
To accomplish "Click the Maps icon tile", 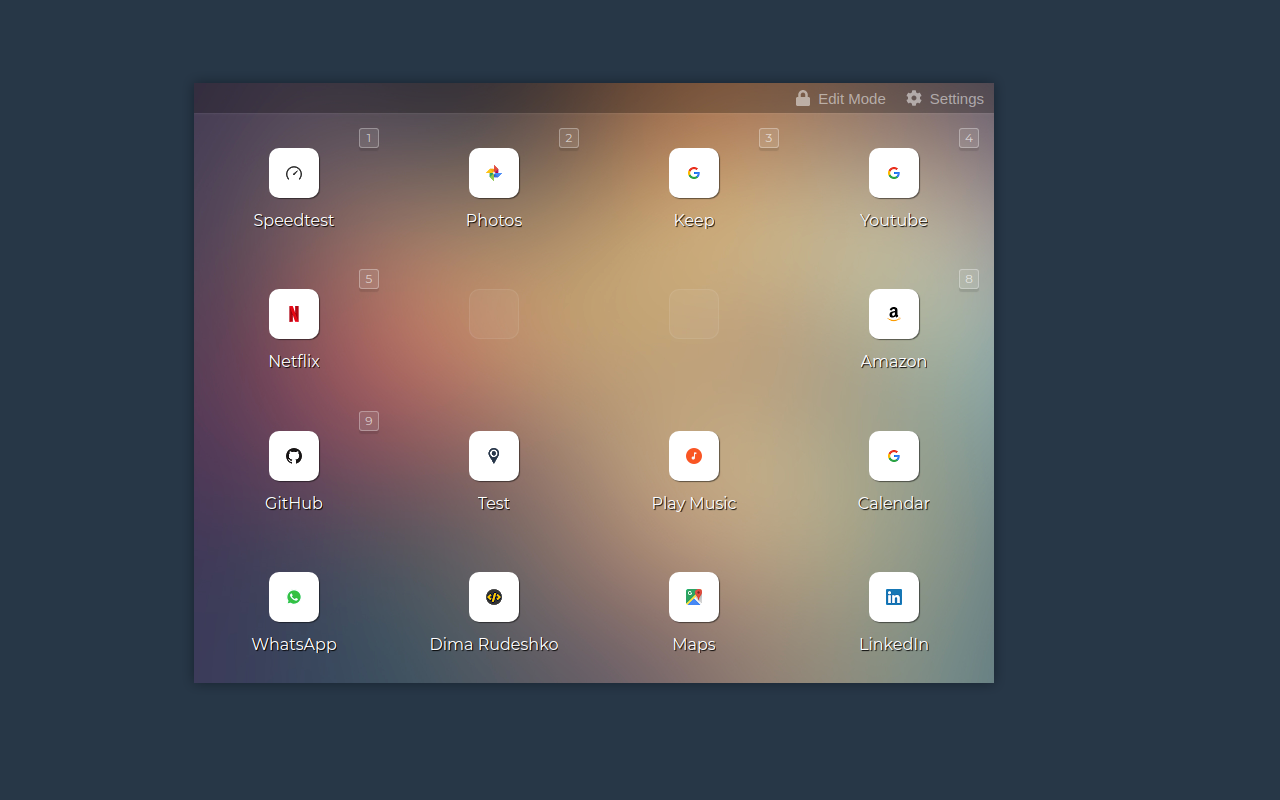I will 694,597.
